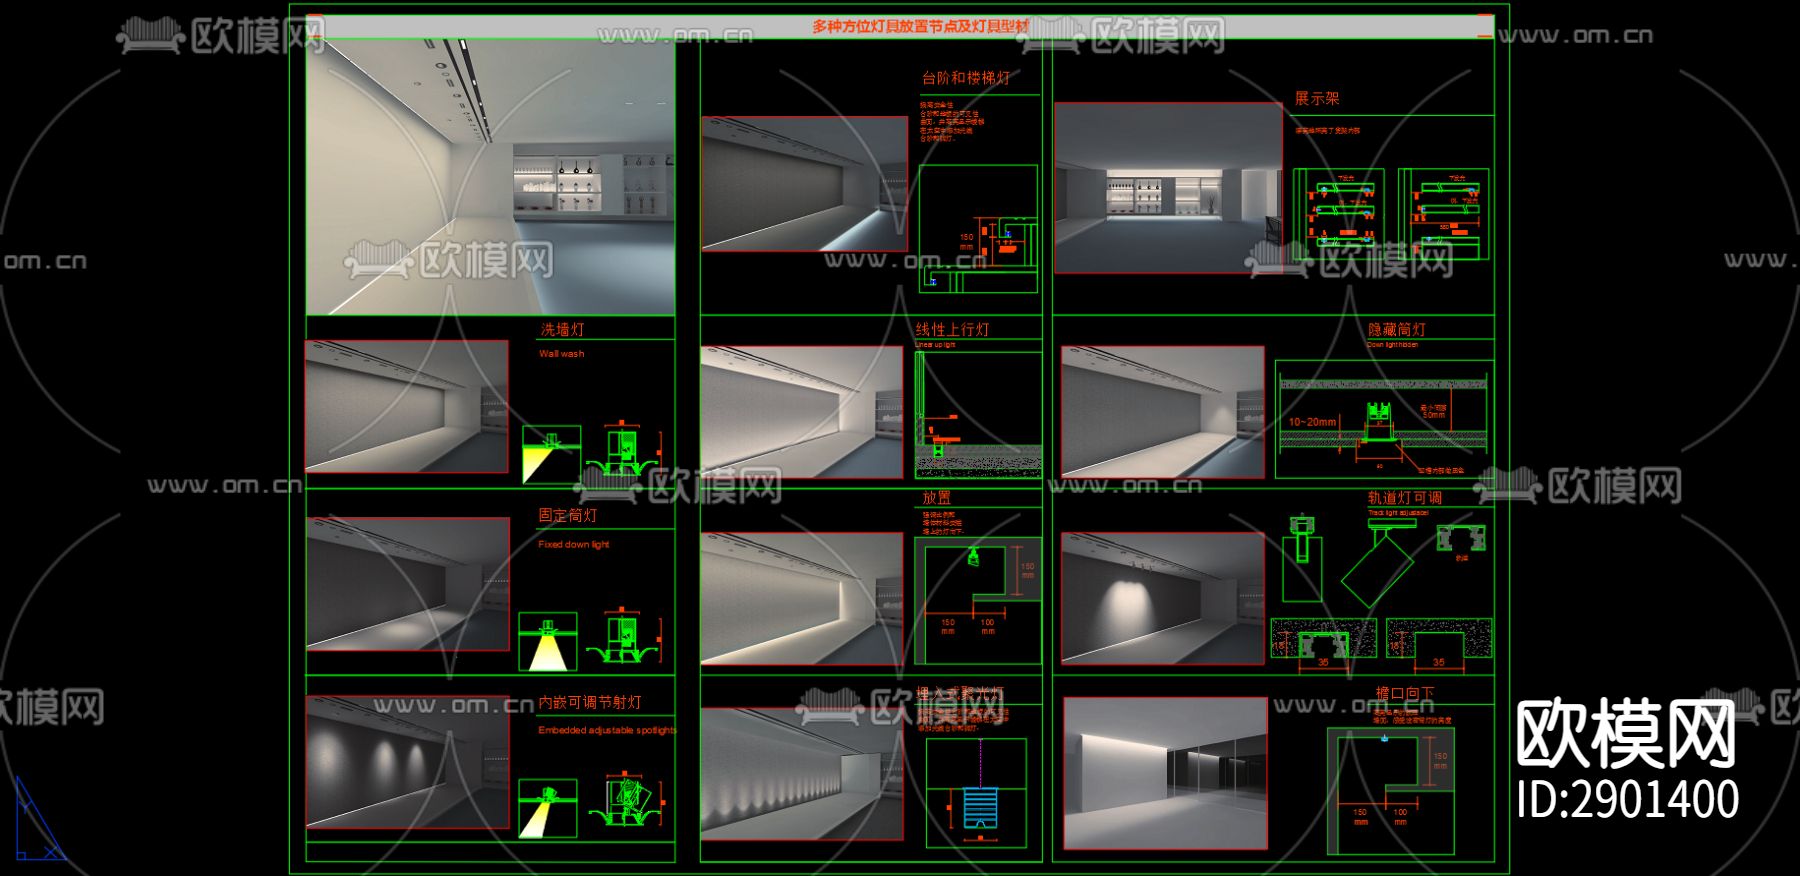Pick the Fixed down light beam diagram

point(548,641)
